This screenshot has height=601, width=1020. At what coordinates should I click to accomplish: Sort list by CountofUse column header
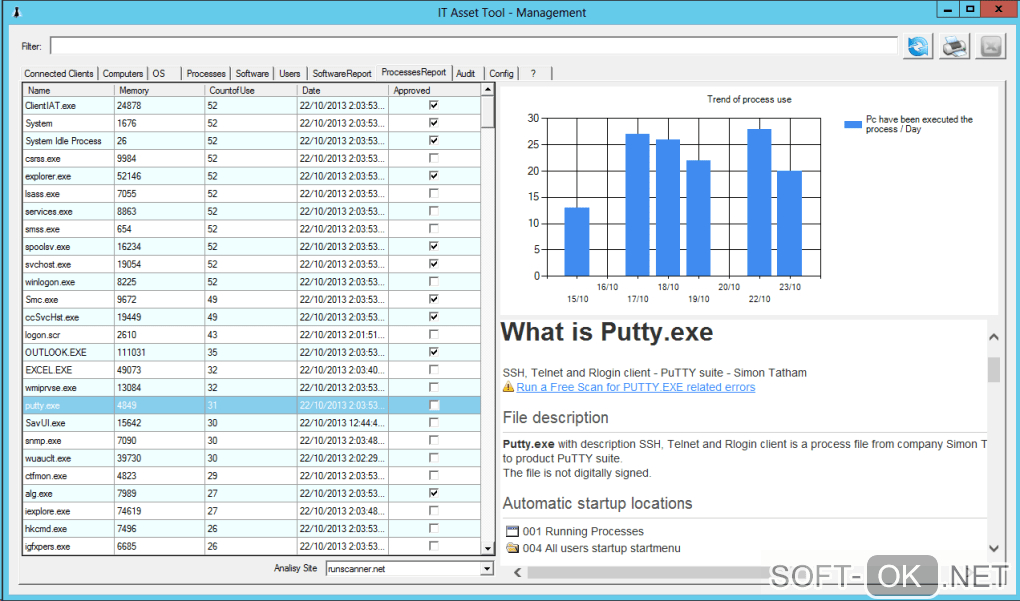click(250, 90)
